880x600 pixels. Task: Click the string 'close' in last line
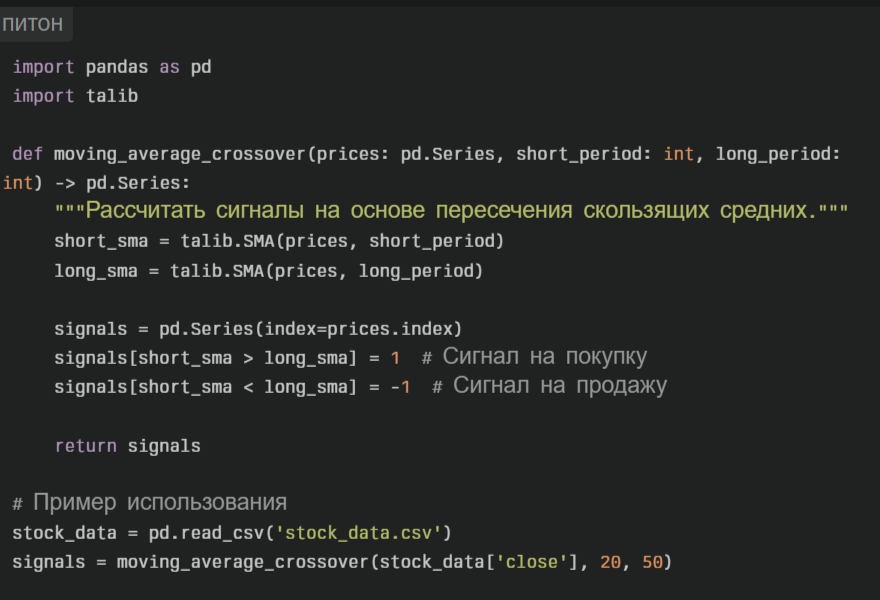click(x=532, y=562)
